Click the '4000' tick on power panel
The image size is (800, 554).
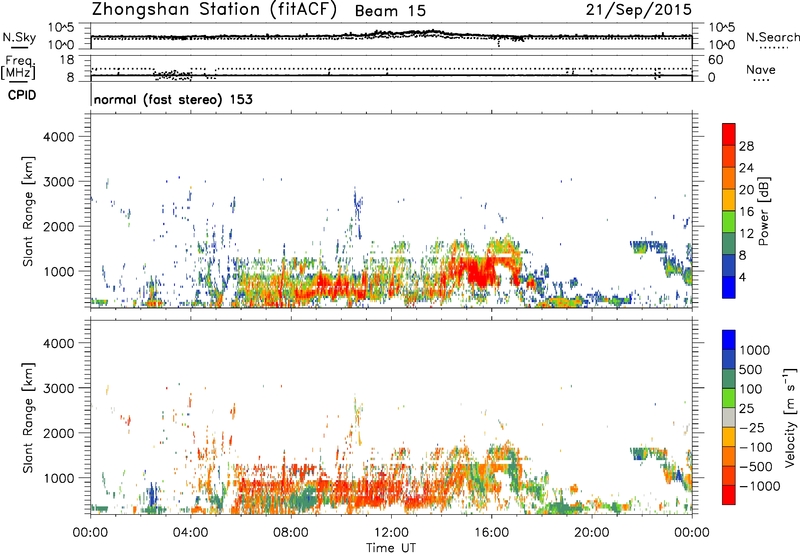[x=59, y=137]
